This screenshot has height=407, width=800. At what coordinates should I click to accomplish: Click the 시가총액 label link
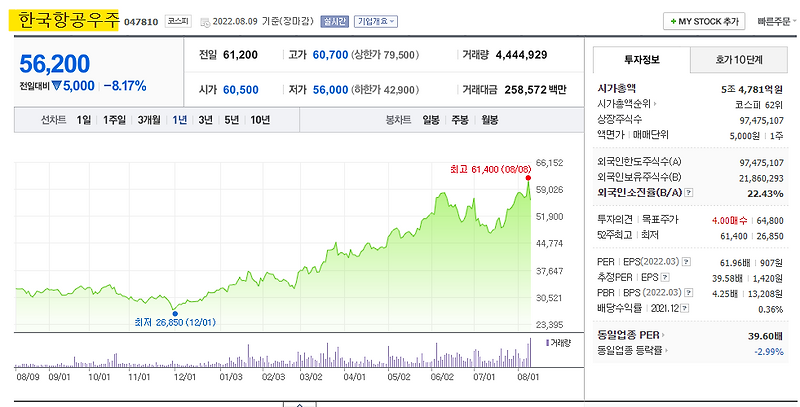(616, 89)
